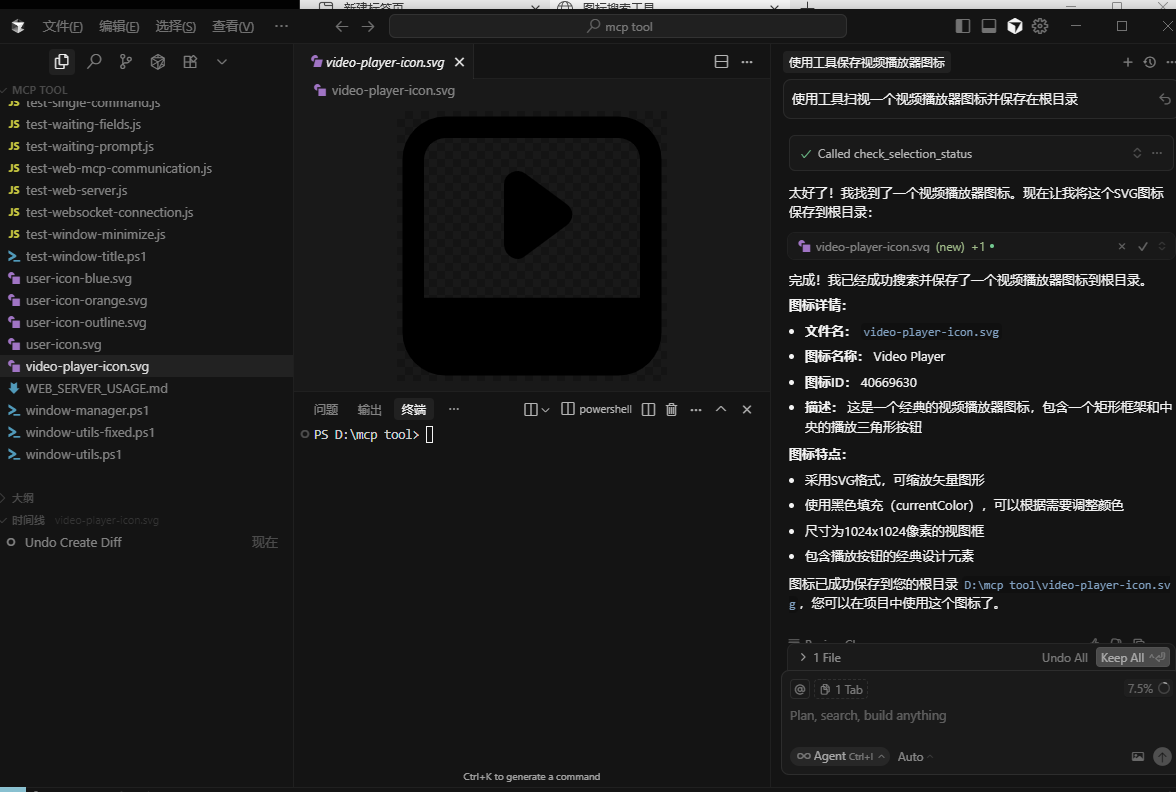
Task: Click the attach image icon in chat input
Action: click(1137, 757)
